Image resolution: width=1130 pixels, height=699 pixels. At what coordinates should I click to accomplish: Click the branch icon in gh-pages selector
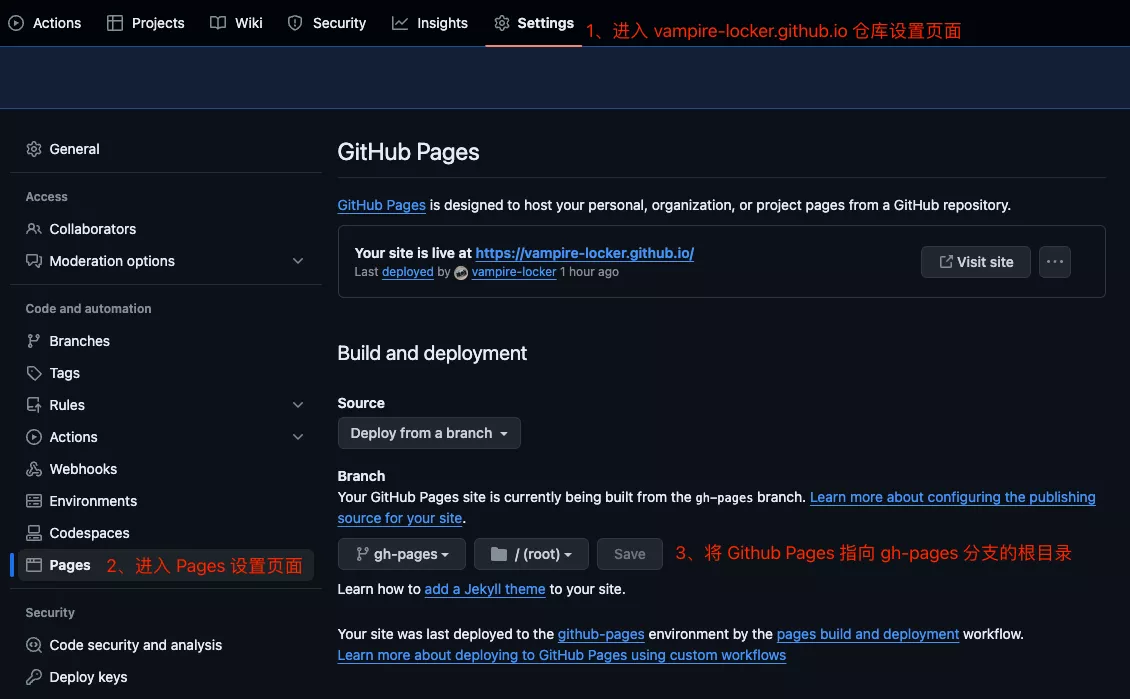click(x=362, y=553)
